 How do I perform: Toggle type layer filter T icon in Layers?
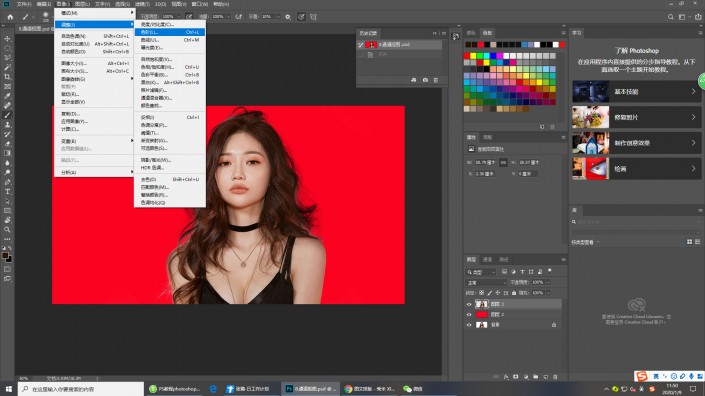point(522,272)
